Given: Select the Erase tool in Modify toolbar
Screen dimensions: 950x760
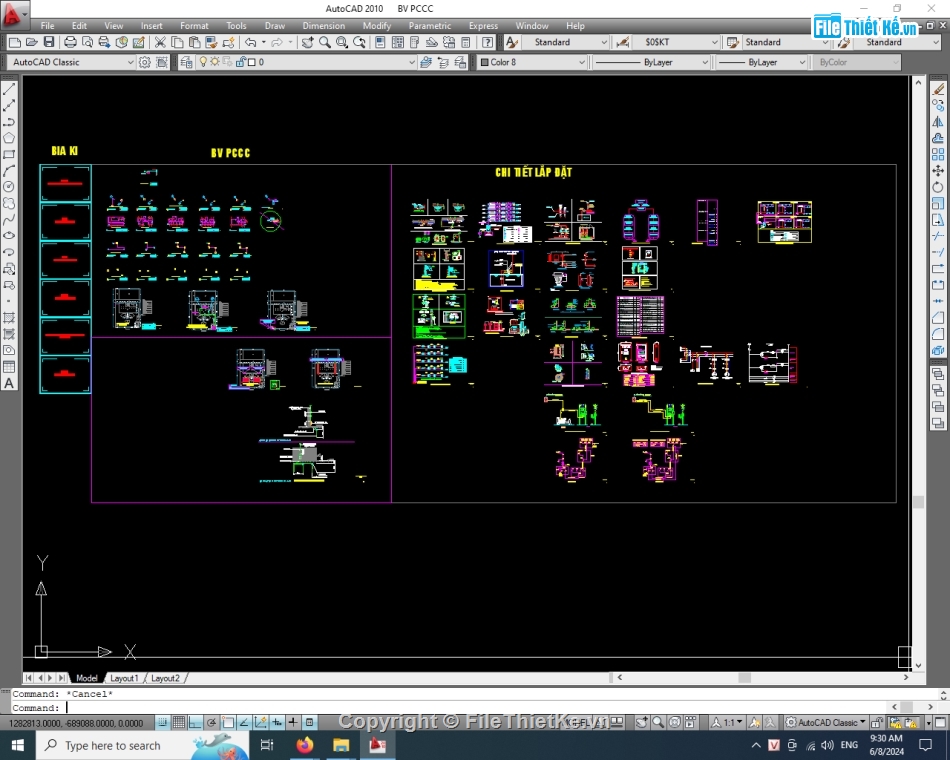Looking at the screenshot, I should [x=938, y=89].
